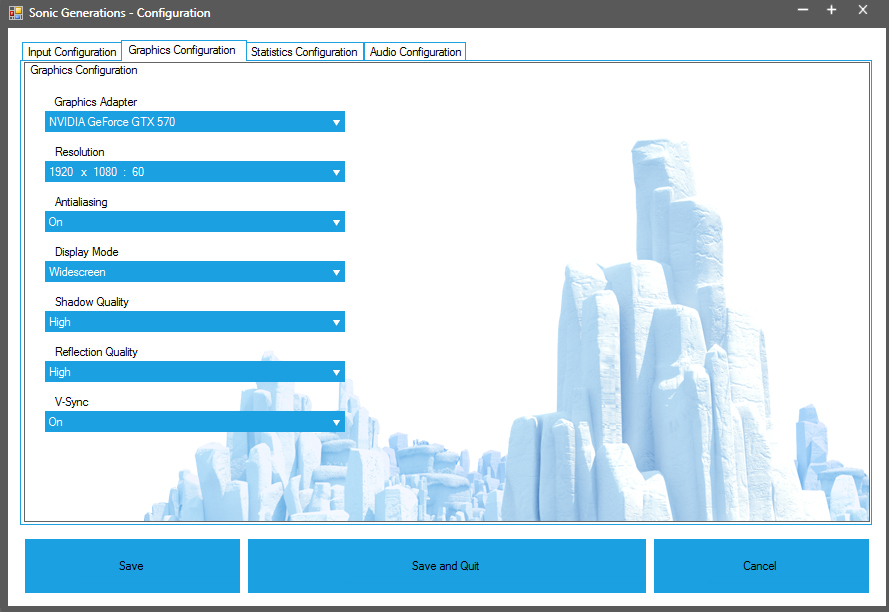The image size is (889, 612).
Task: Minimize the Configuration window
Action: pos(802,10)
